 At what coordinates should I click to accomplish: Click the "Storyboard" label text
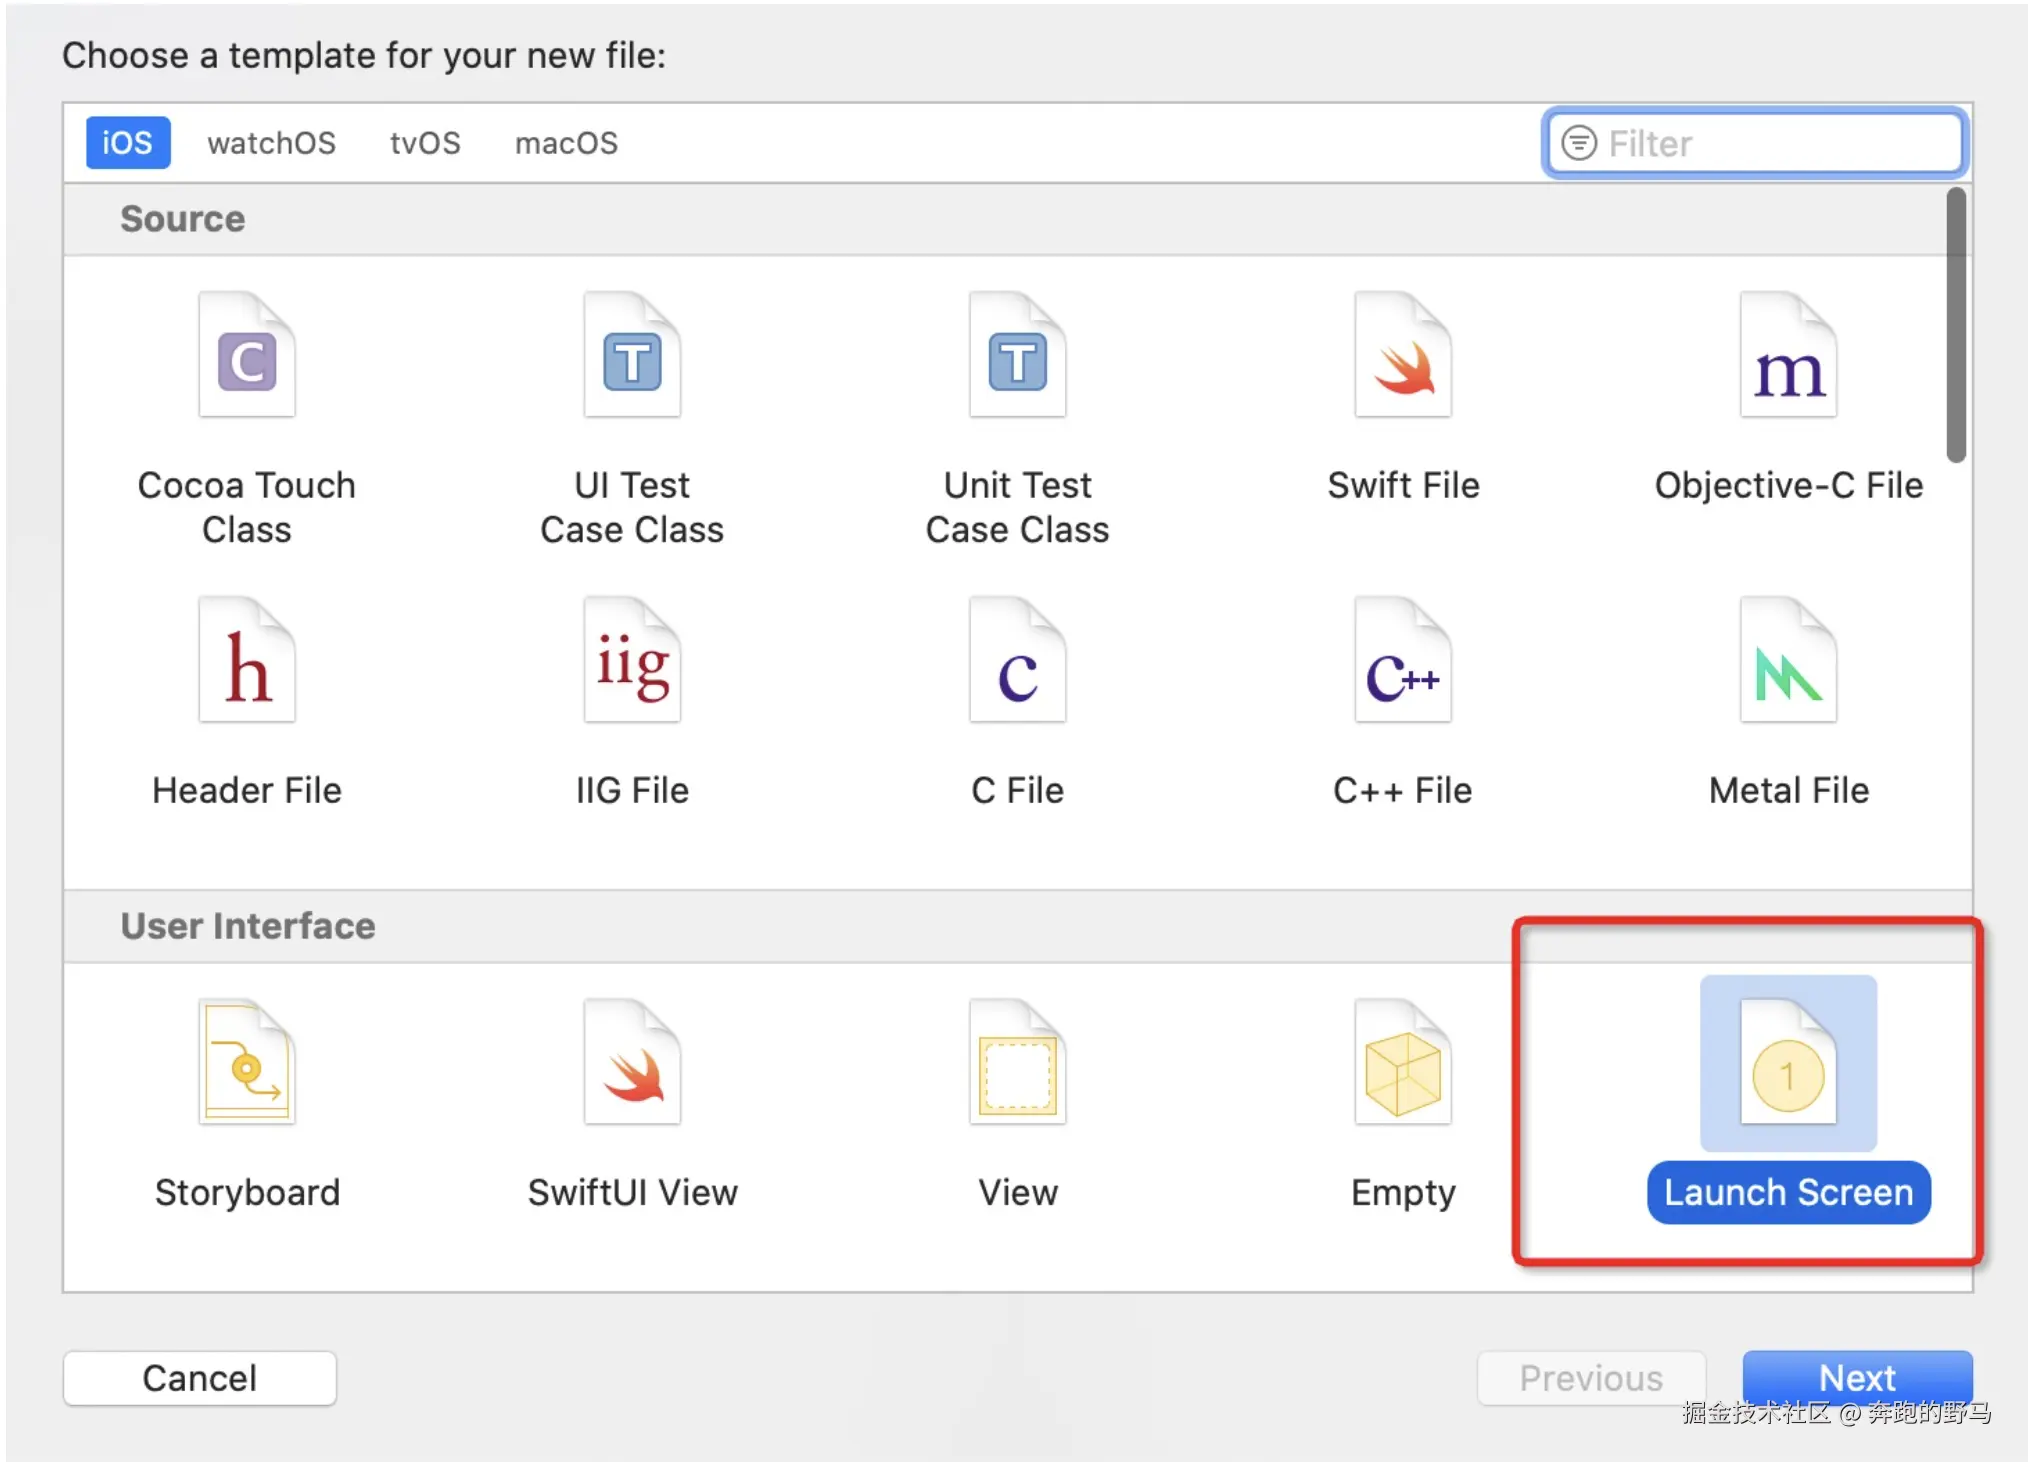247,1193
